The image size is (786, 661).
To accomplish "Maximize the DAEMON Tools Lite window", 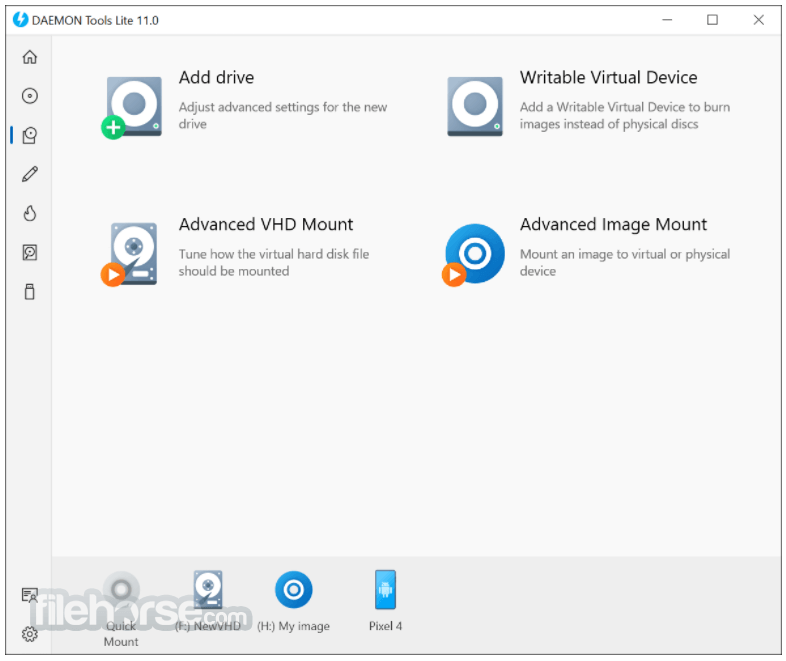I will 712,20.
